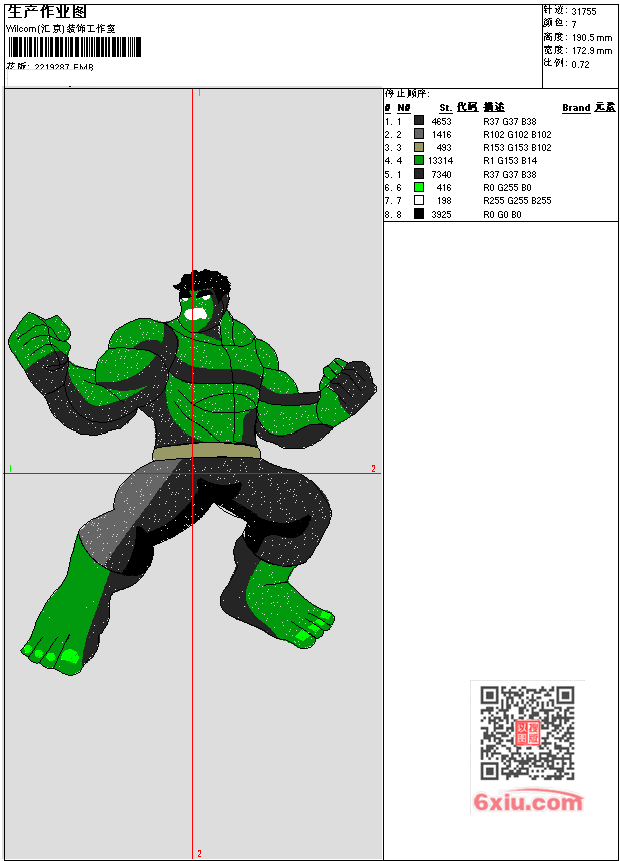Image resolution: width=620 pixels, height=861 pixels.
Task: Click color description R102 G102 B102
Action: 517,135
